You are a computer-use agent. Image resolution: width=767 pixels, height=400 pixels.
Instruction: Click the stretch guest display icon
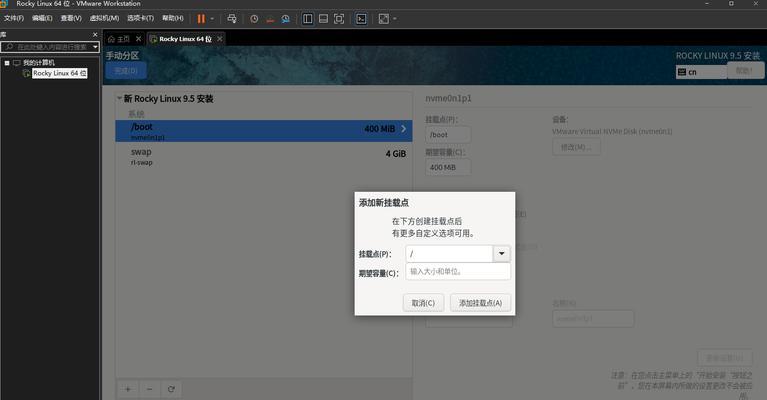384,19
